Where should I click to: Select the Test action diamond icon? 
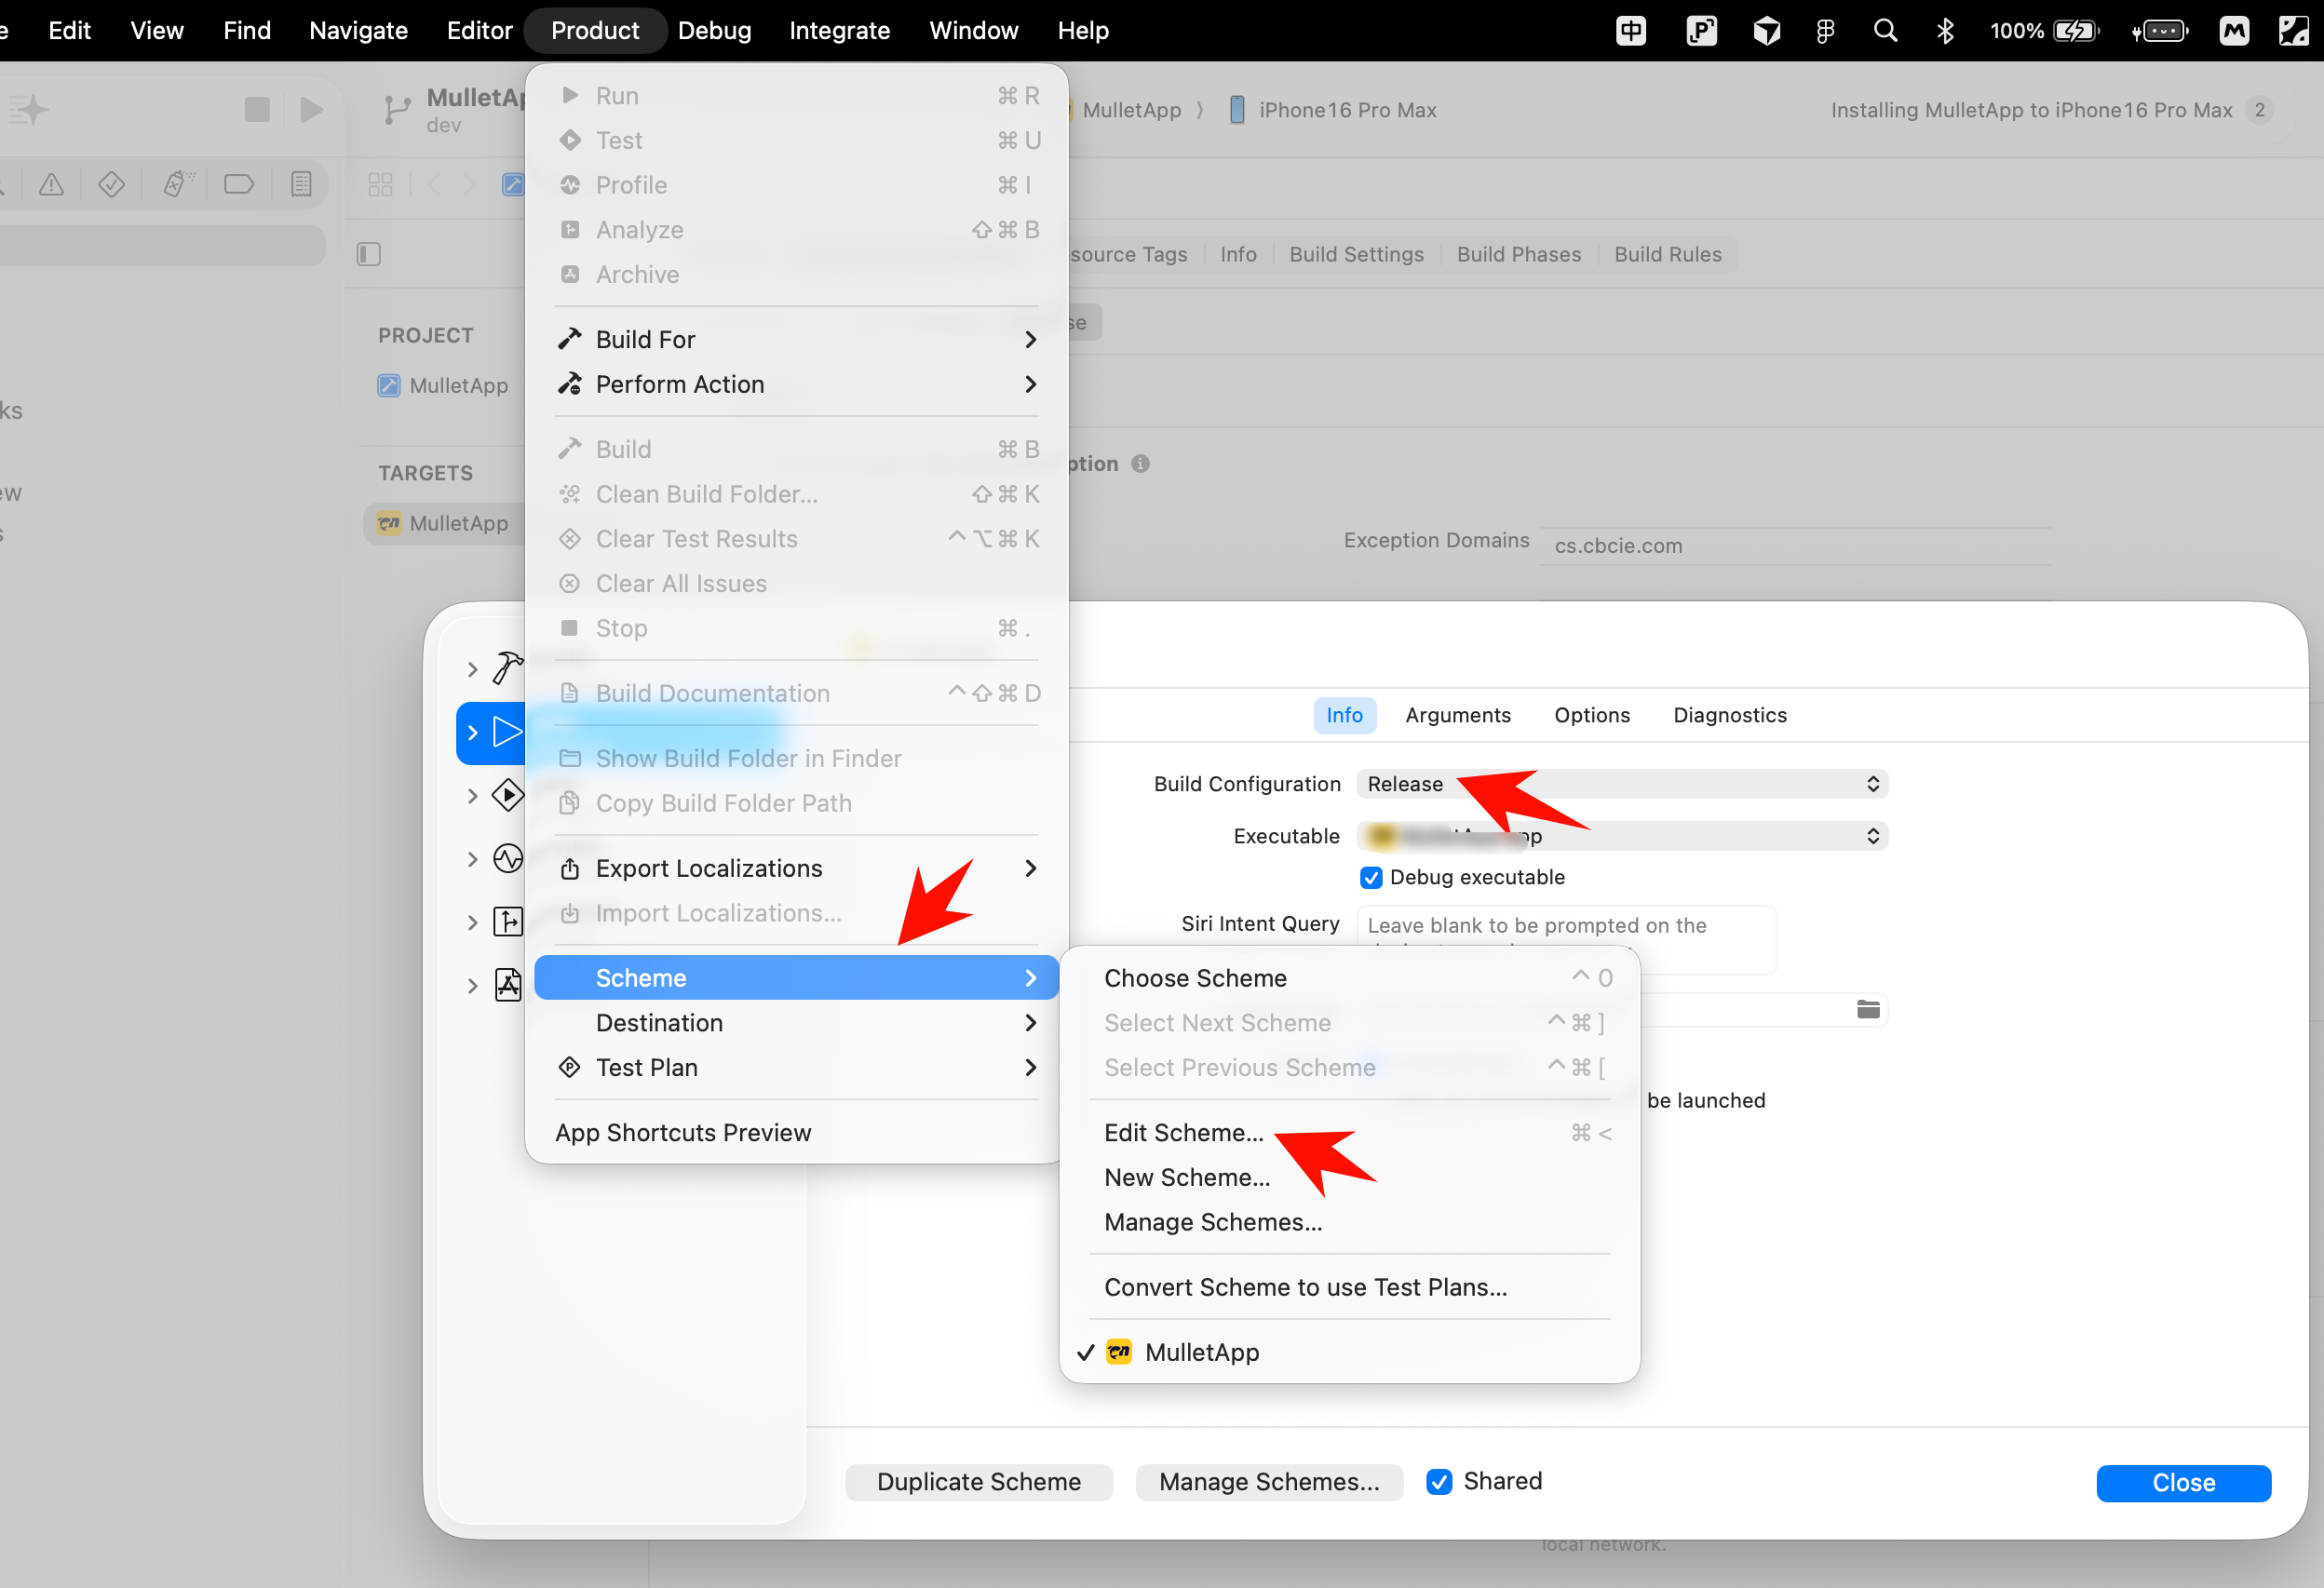pos(508,795)
